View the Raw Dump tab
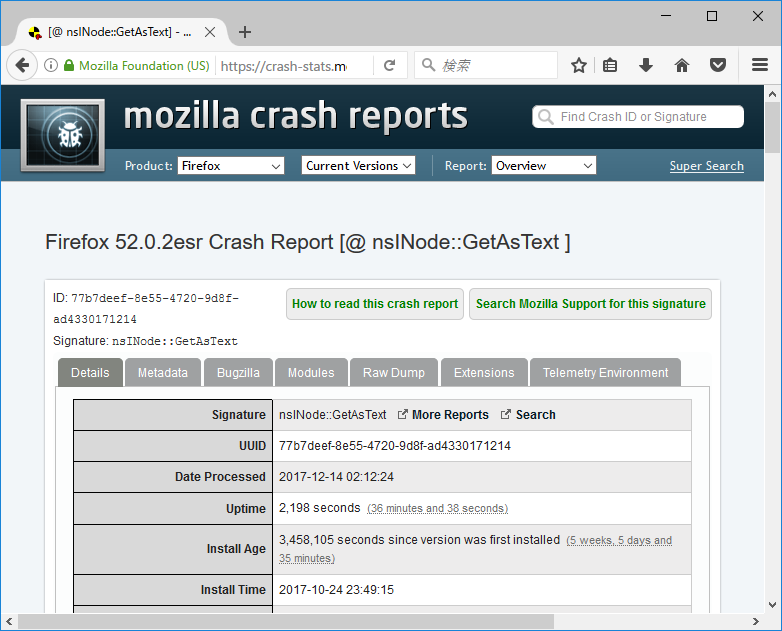Screen dimensions: 782x631 pos(393,373)
